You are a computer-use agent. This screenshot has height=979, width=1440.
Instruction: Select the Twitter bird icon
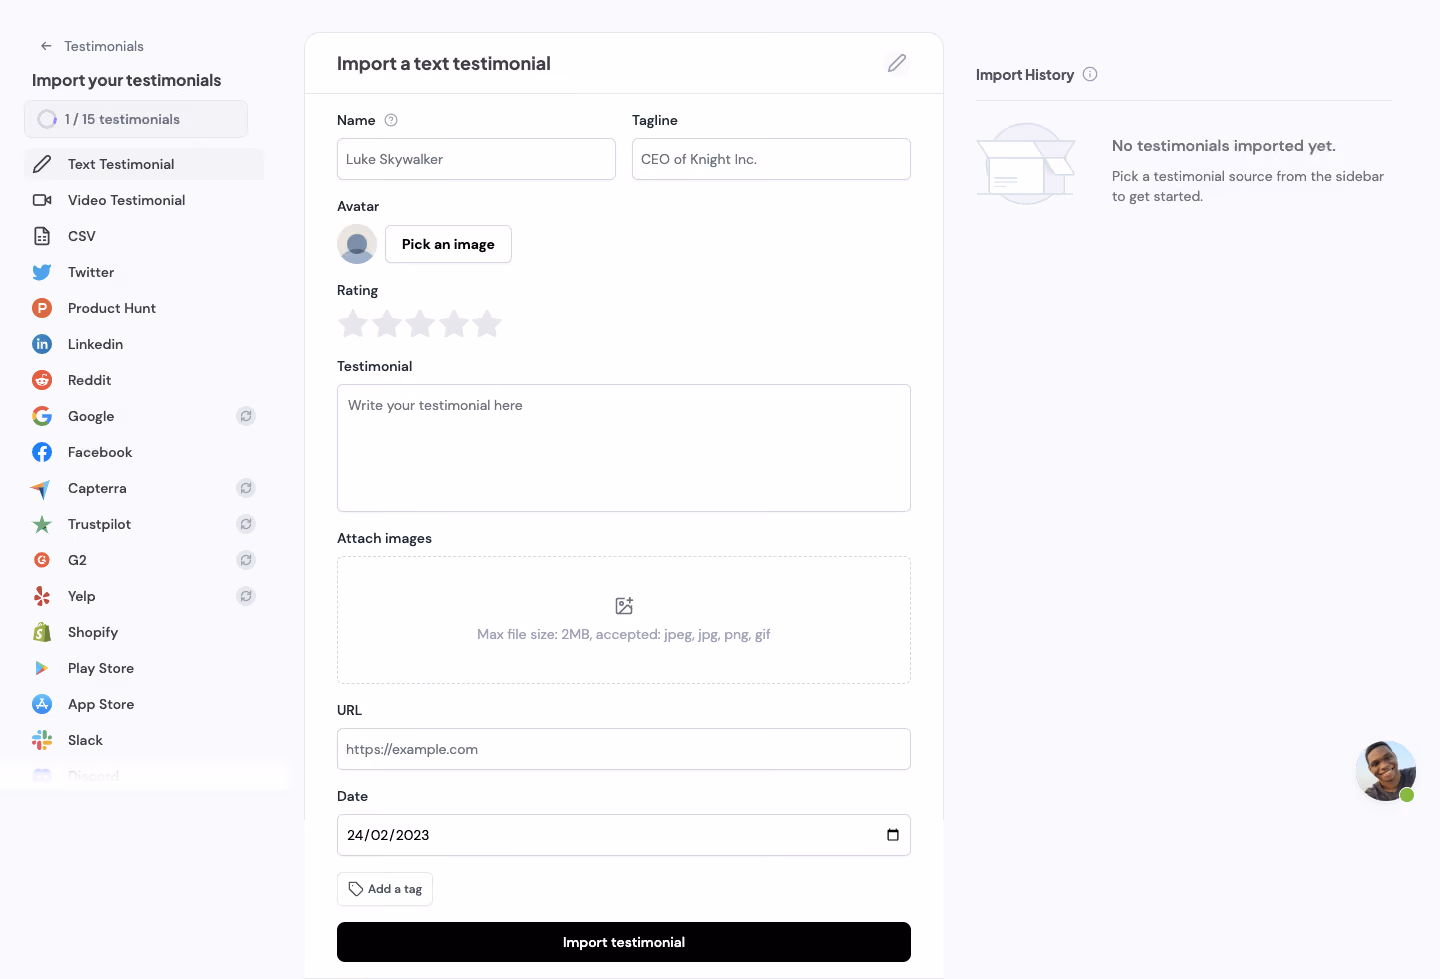point(42,272)
